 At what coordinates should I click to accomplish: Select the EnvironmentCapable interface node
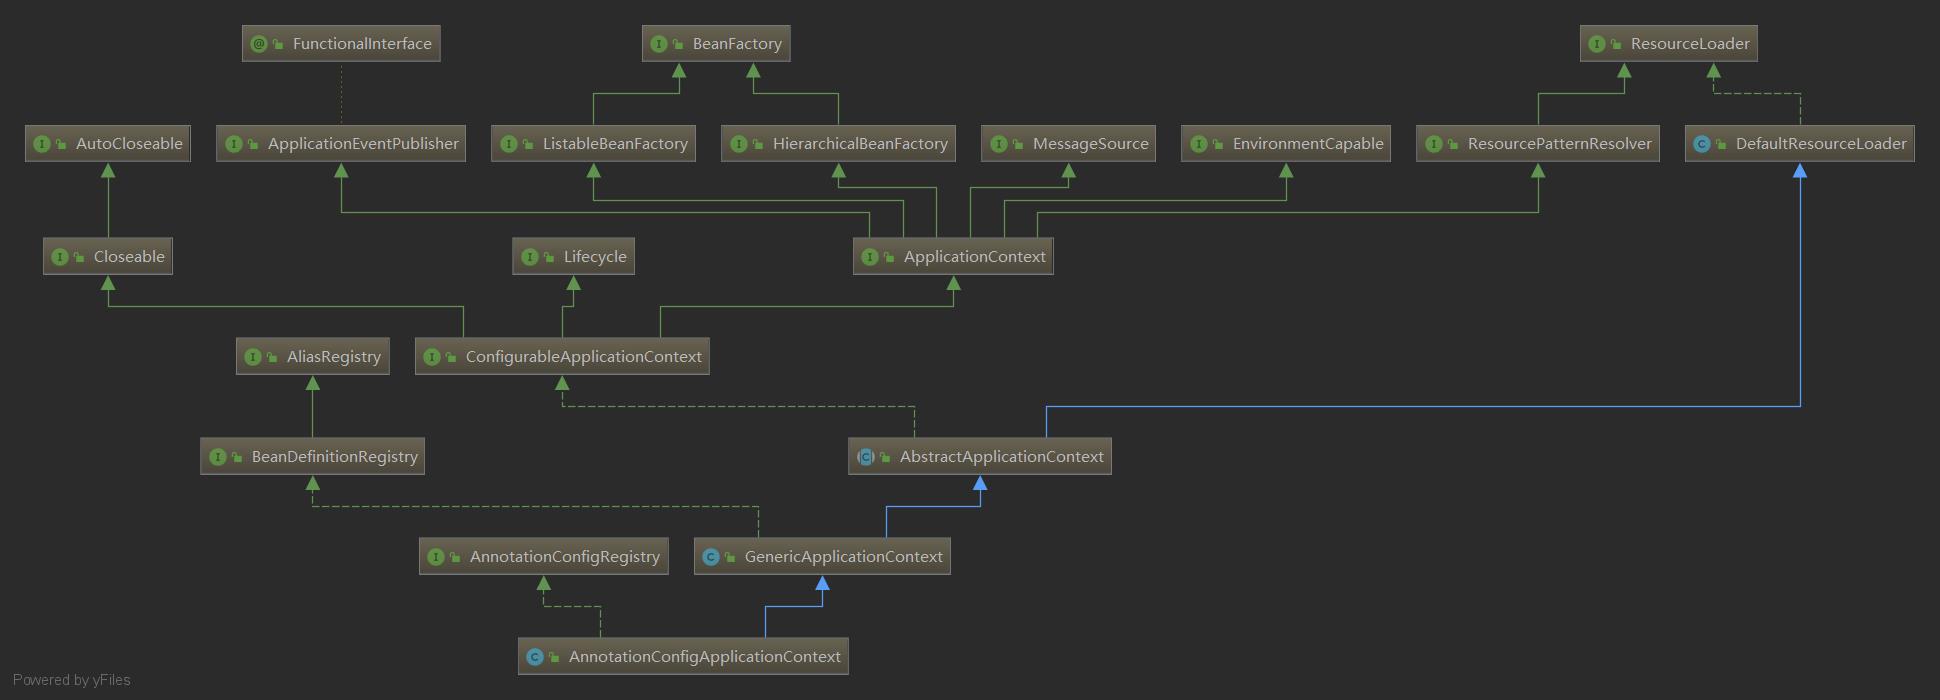1286,144
